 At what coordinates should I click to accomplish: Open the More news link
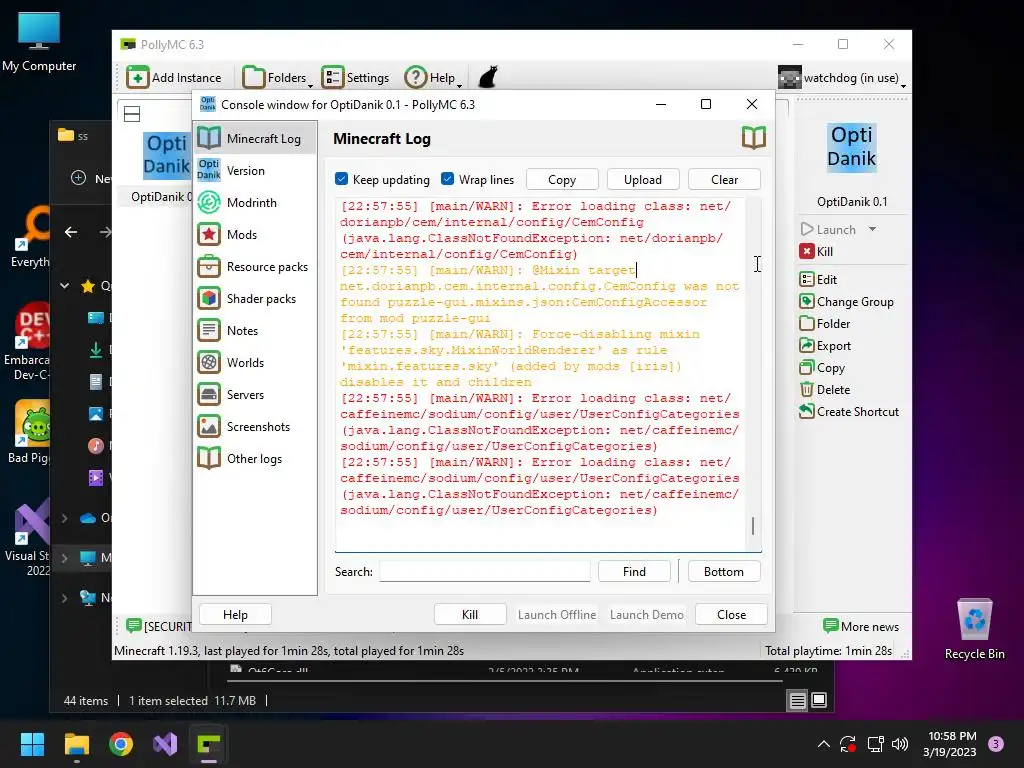click(x=861, y=626)
